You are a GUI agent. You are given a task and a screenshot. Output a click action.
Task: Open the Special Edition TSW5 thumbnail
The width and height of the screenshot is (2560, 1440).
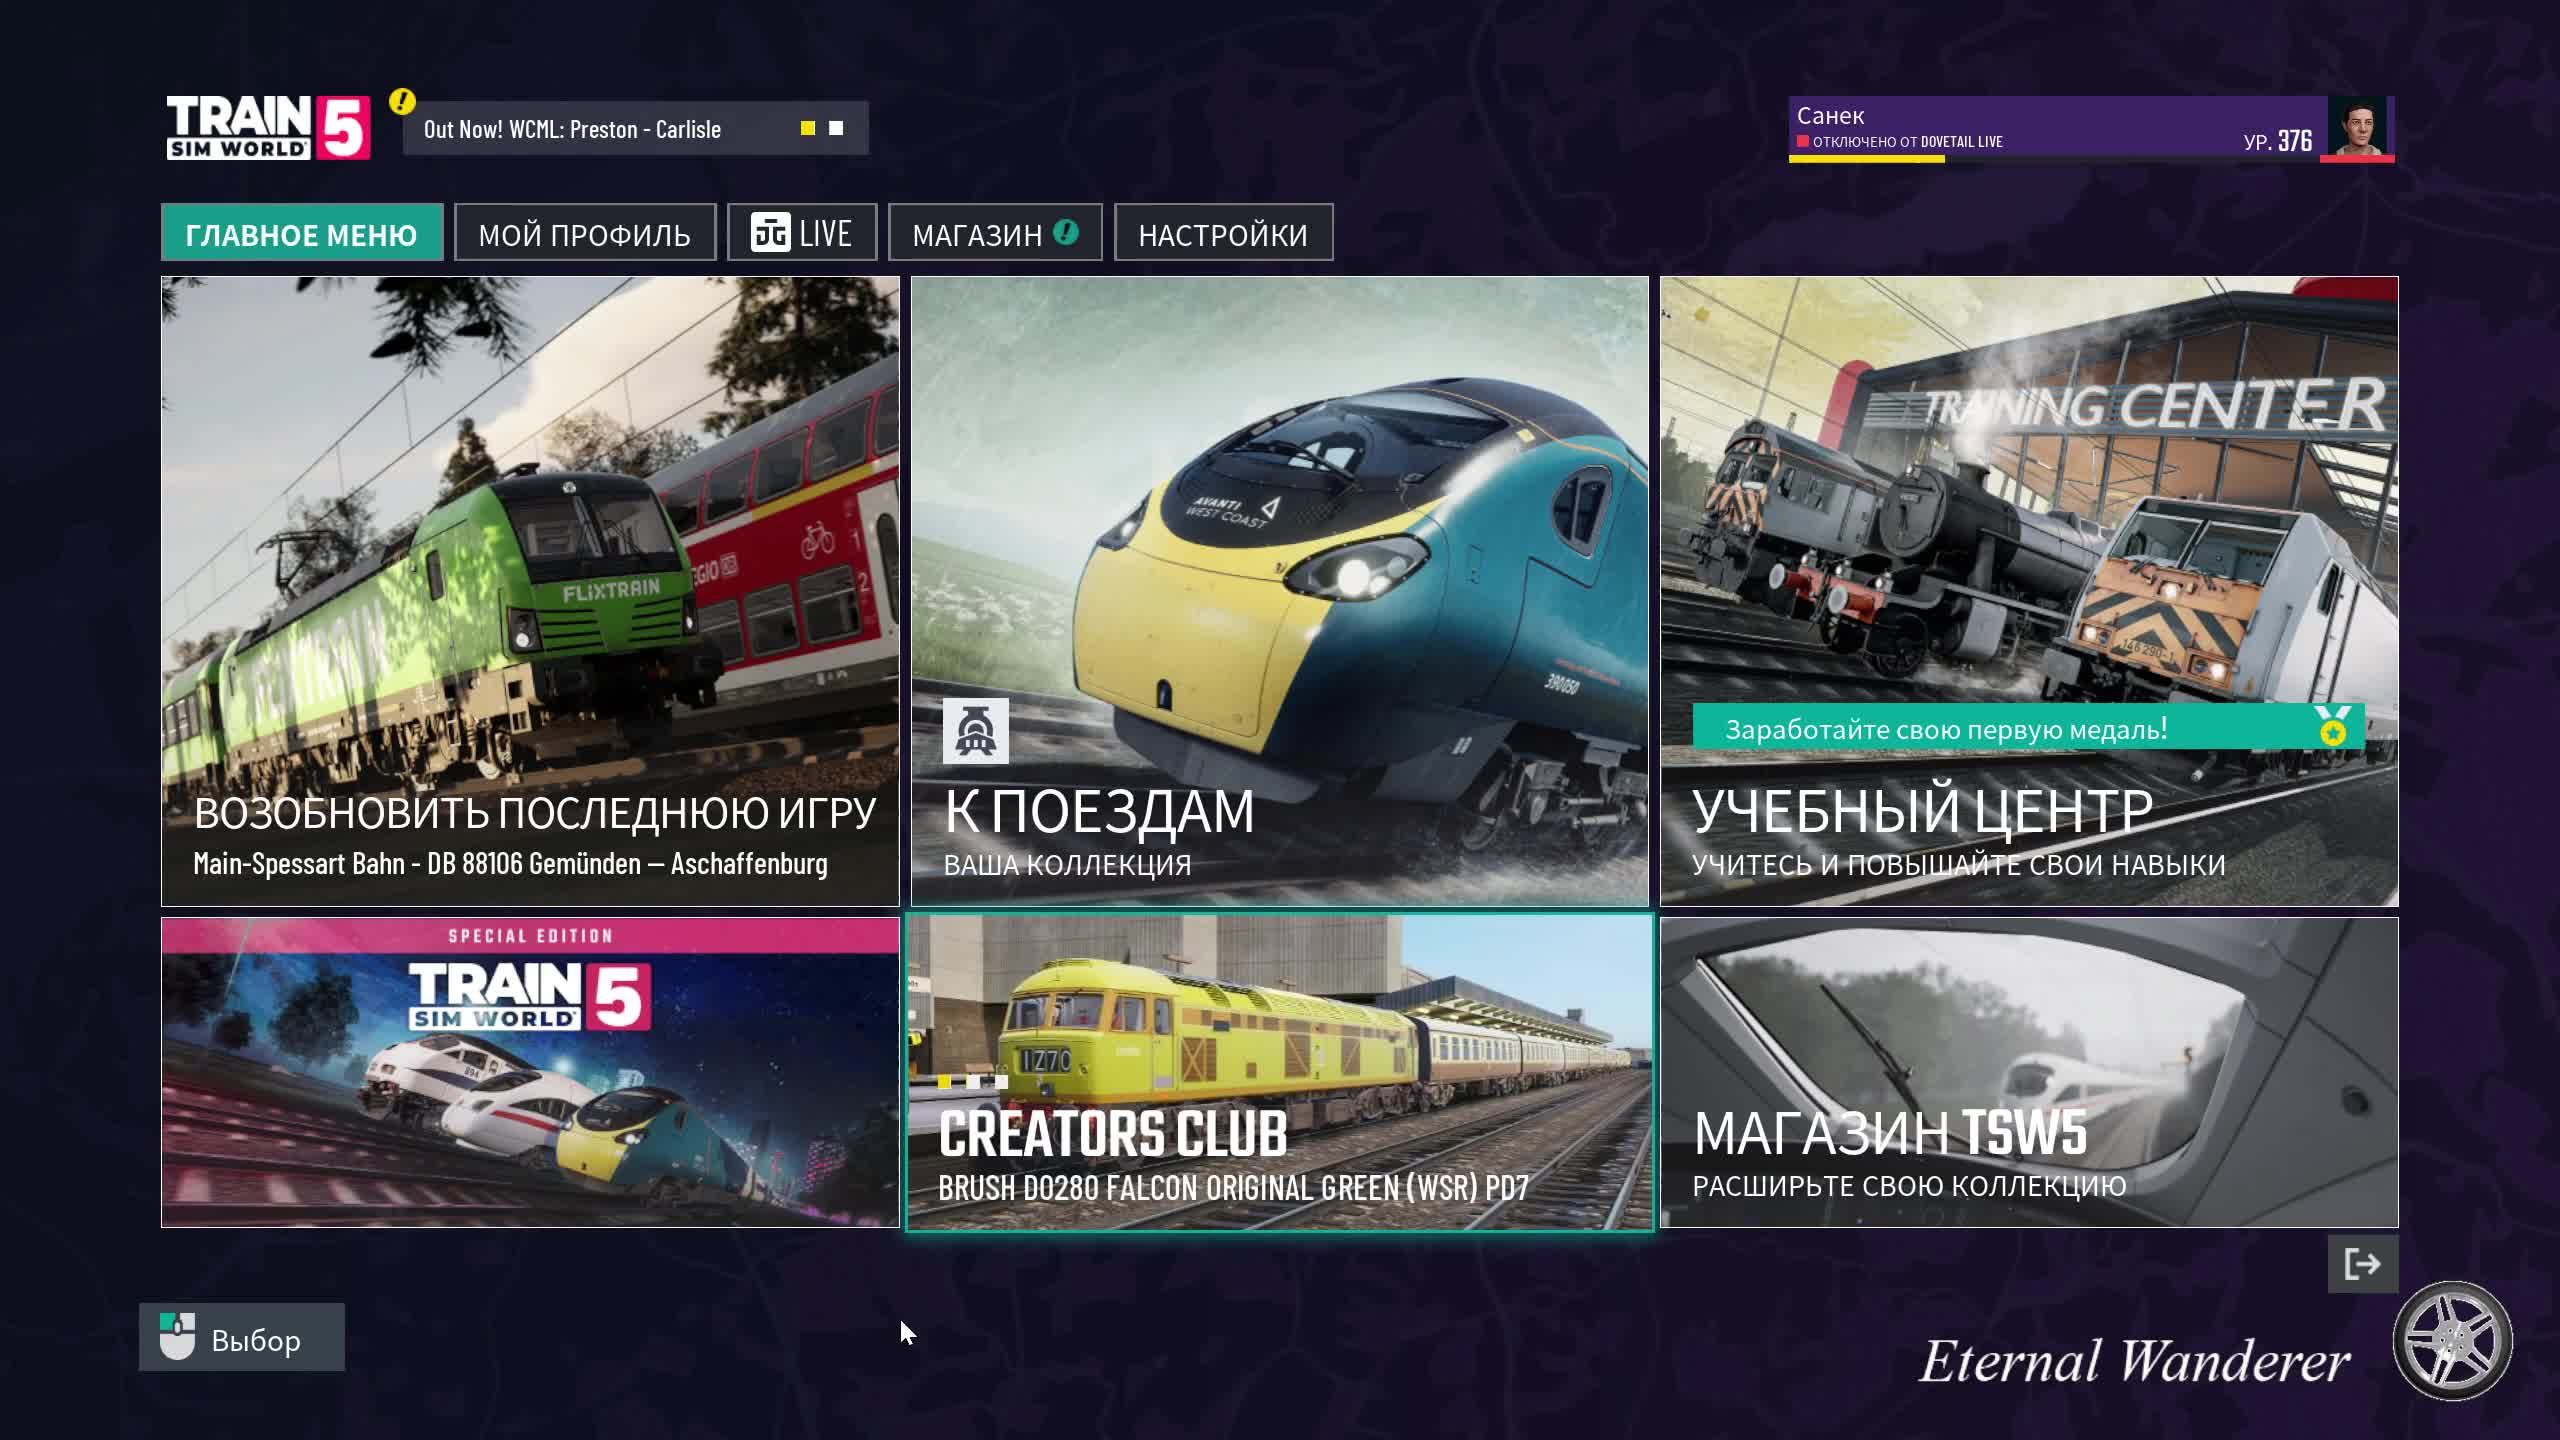point(530,1072)
